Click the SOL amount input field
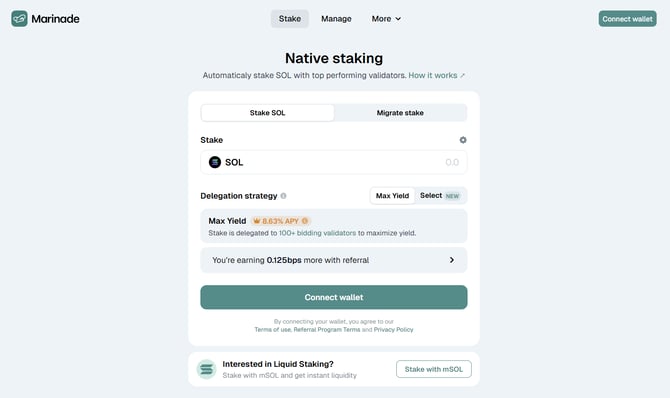This screenshot has height=398, width=670. [334, 162]
